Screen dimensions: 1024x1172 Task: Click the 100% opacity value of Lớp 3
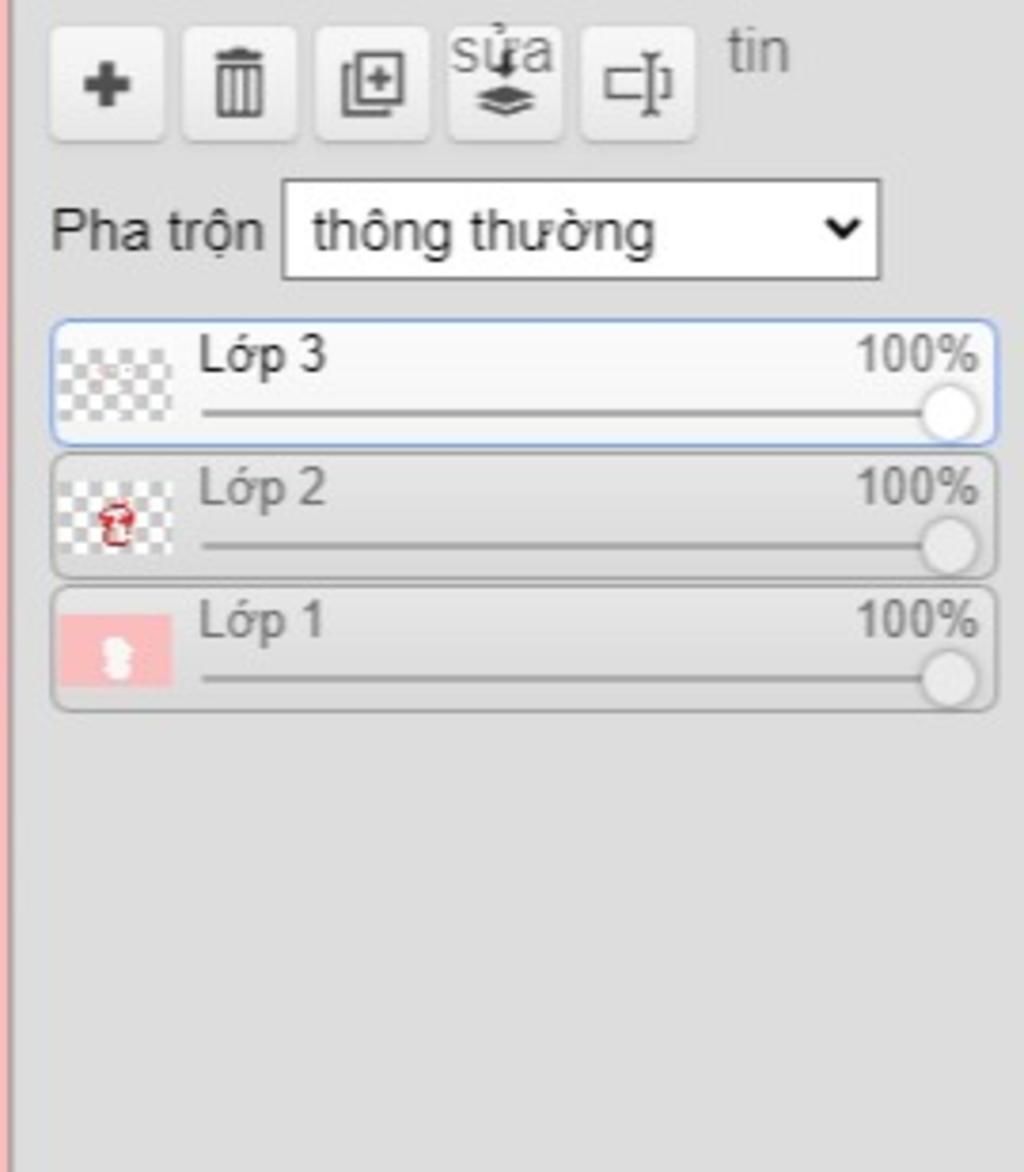pyautogui.click(x=917, y=355)
